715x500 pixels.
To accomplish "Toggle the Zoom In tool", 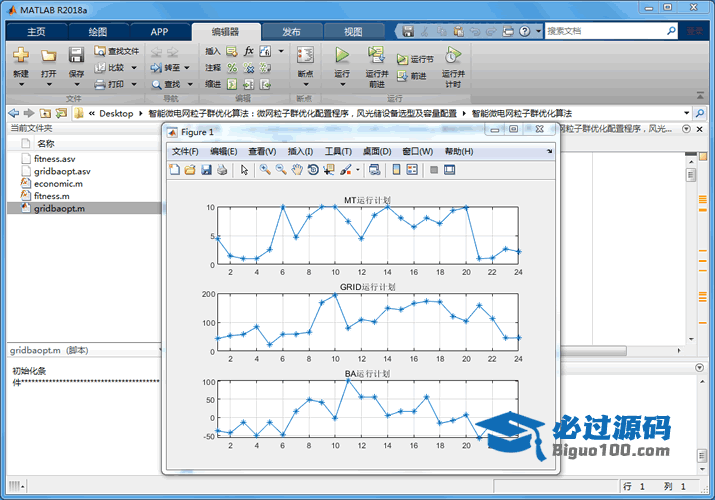I will coord(265,170).
